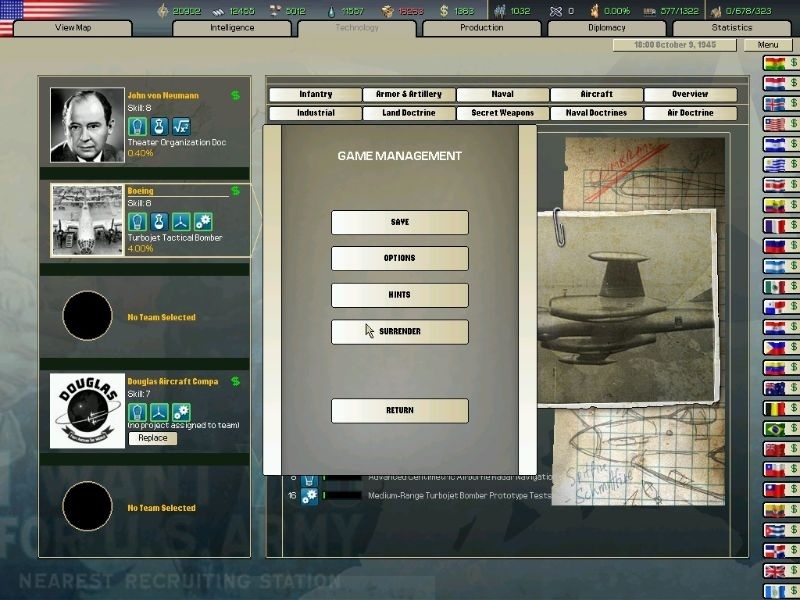Click Replace for the Douglas Aircraft team
This screenshot has width=800, height=600.
pyautogui.click(x=153, y=438)
